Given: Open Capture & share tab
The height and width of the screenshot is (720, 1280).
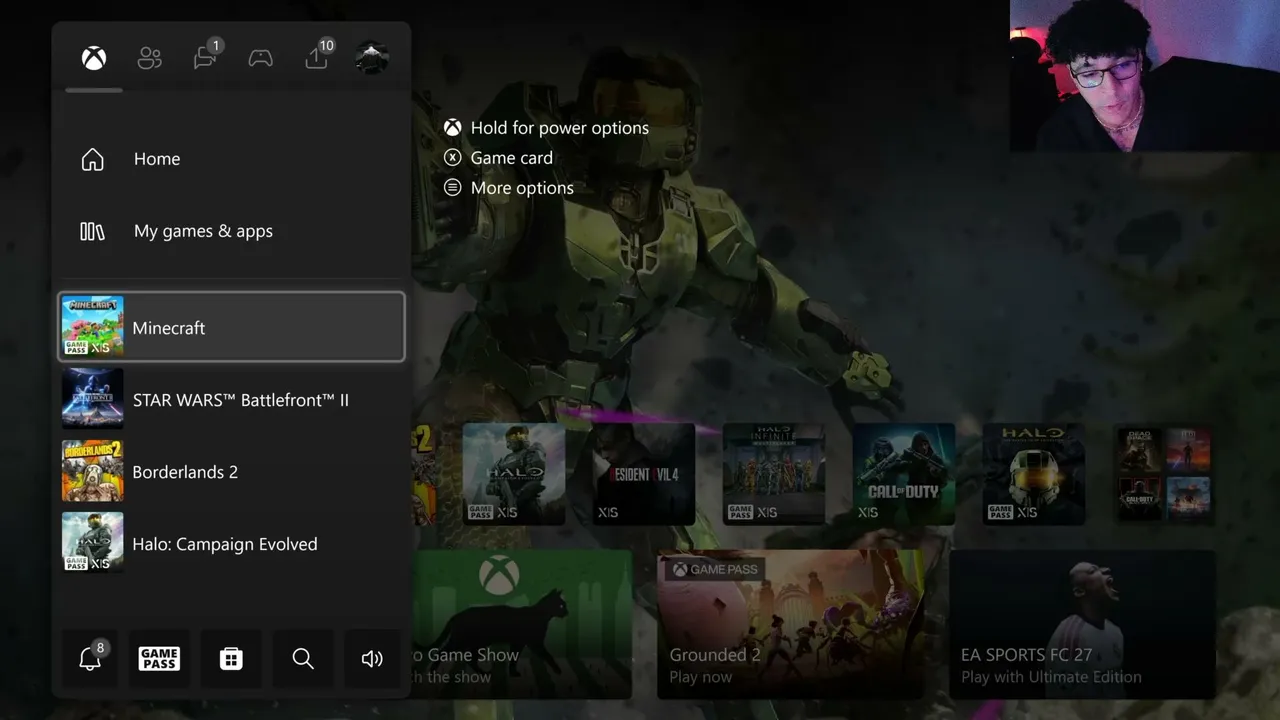Looking at the screenshot, I should tap(317, 57).
